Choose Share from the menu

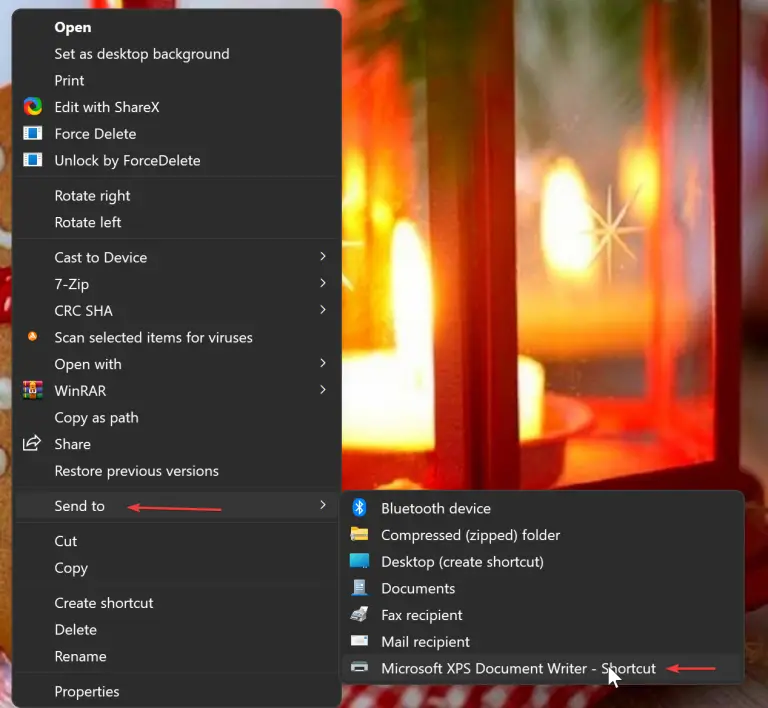(x=177, y=444)
